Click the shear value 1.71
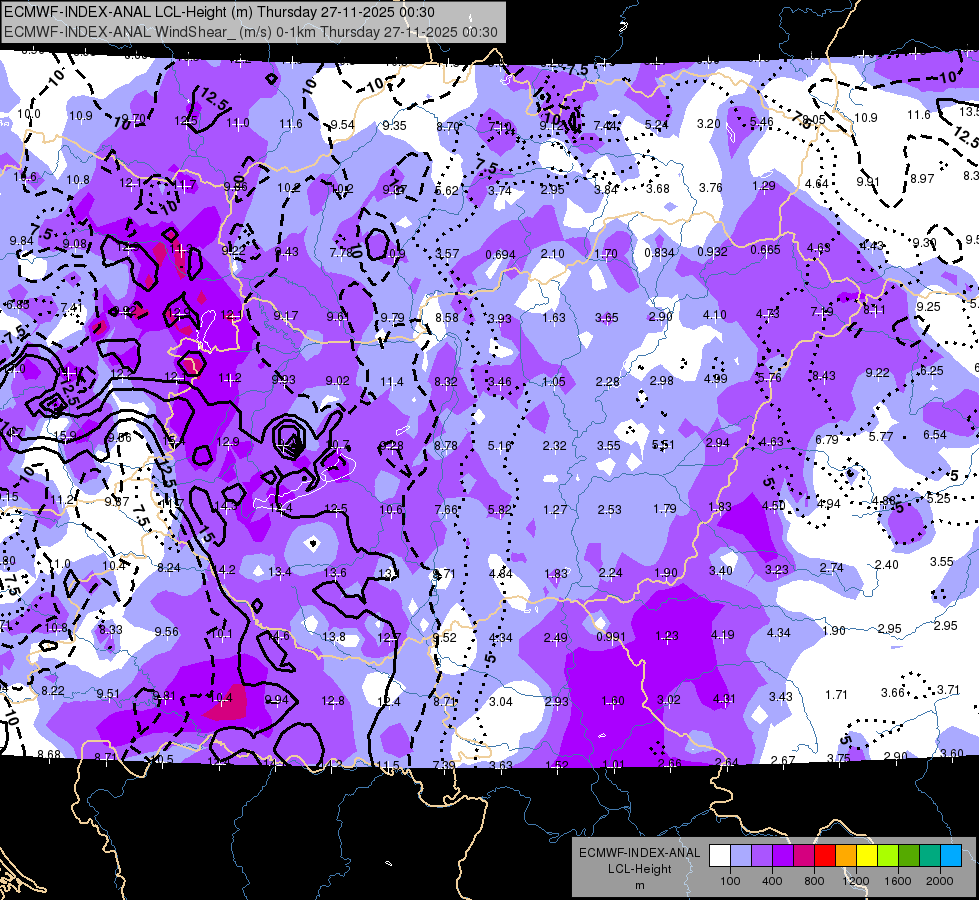979x900 pixels. click(x=836, y=695)
